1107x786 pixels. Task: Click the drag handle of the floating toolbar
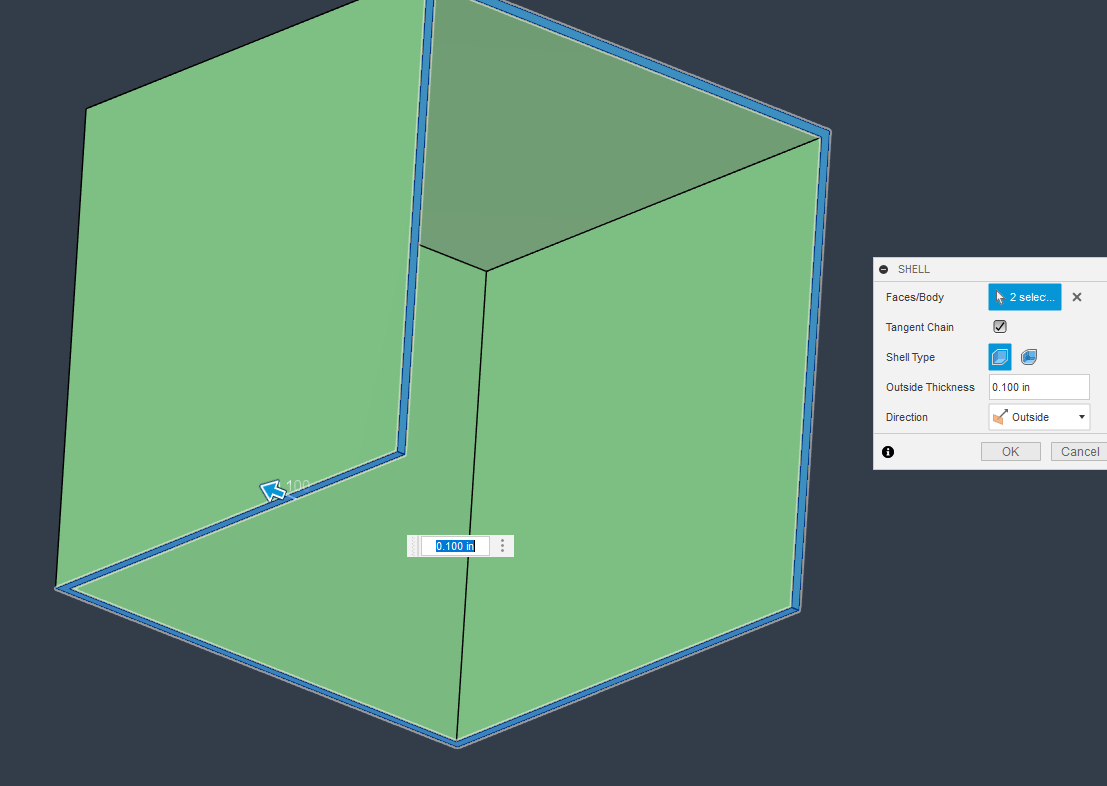[414, 546]
